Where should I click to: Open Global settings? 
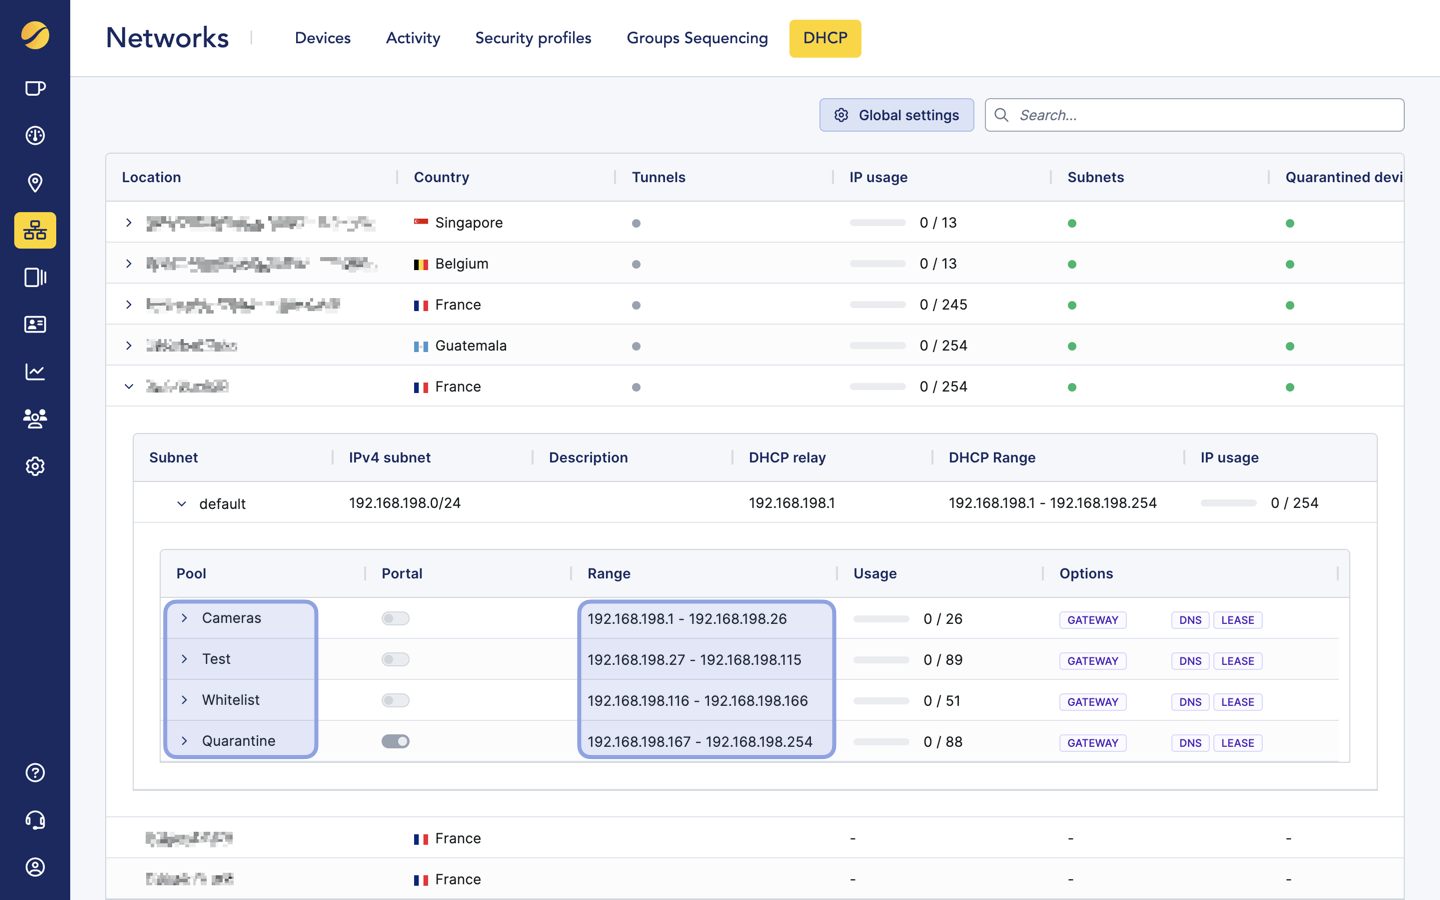tap(896, 114)
